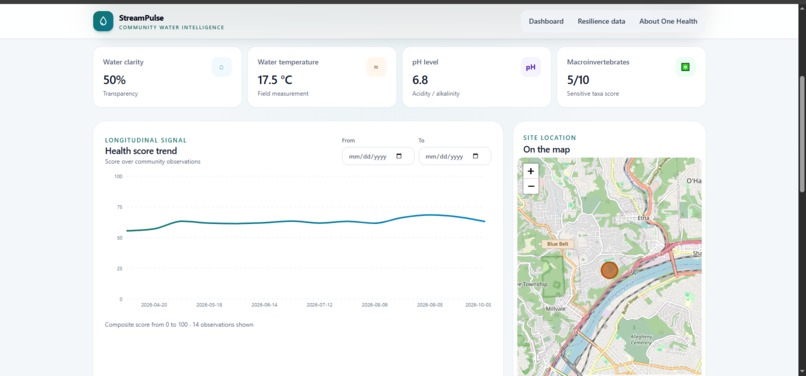Click the From date input field

(378, 156)
